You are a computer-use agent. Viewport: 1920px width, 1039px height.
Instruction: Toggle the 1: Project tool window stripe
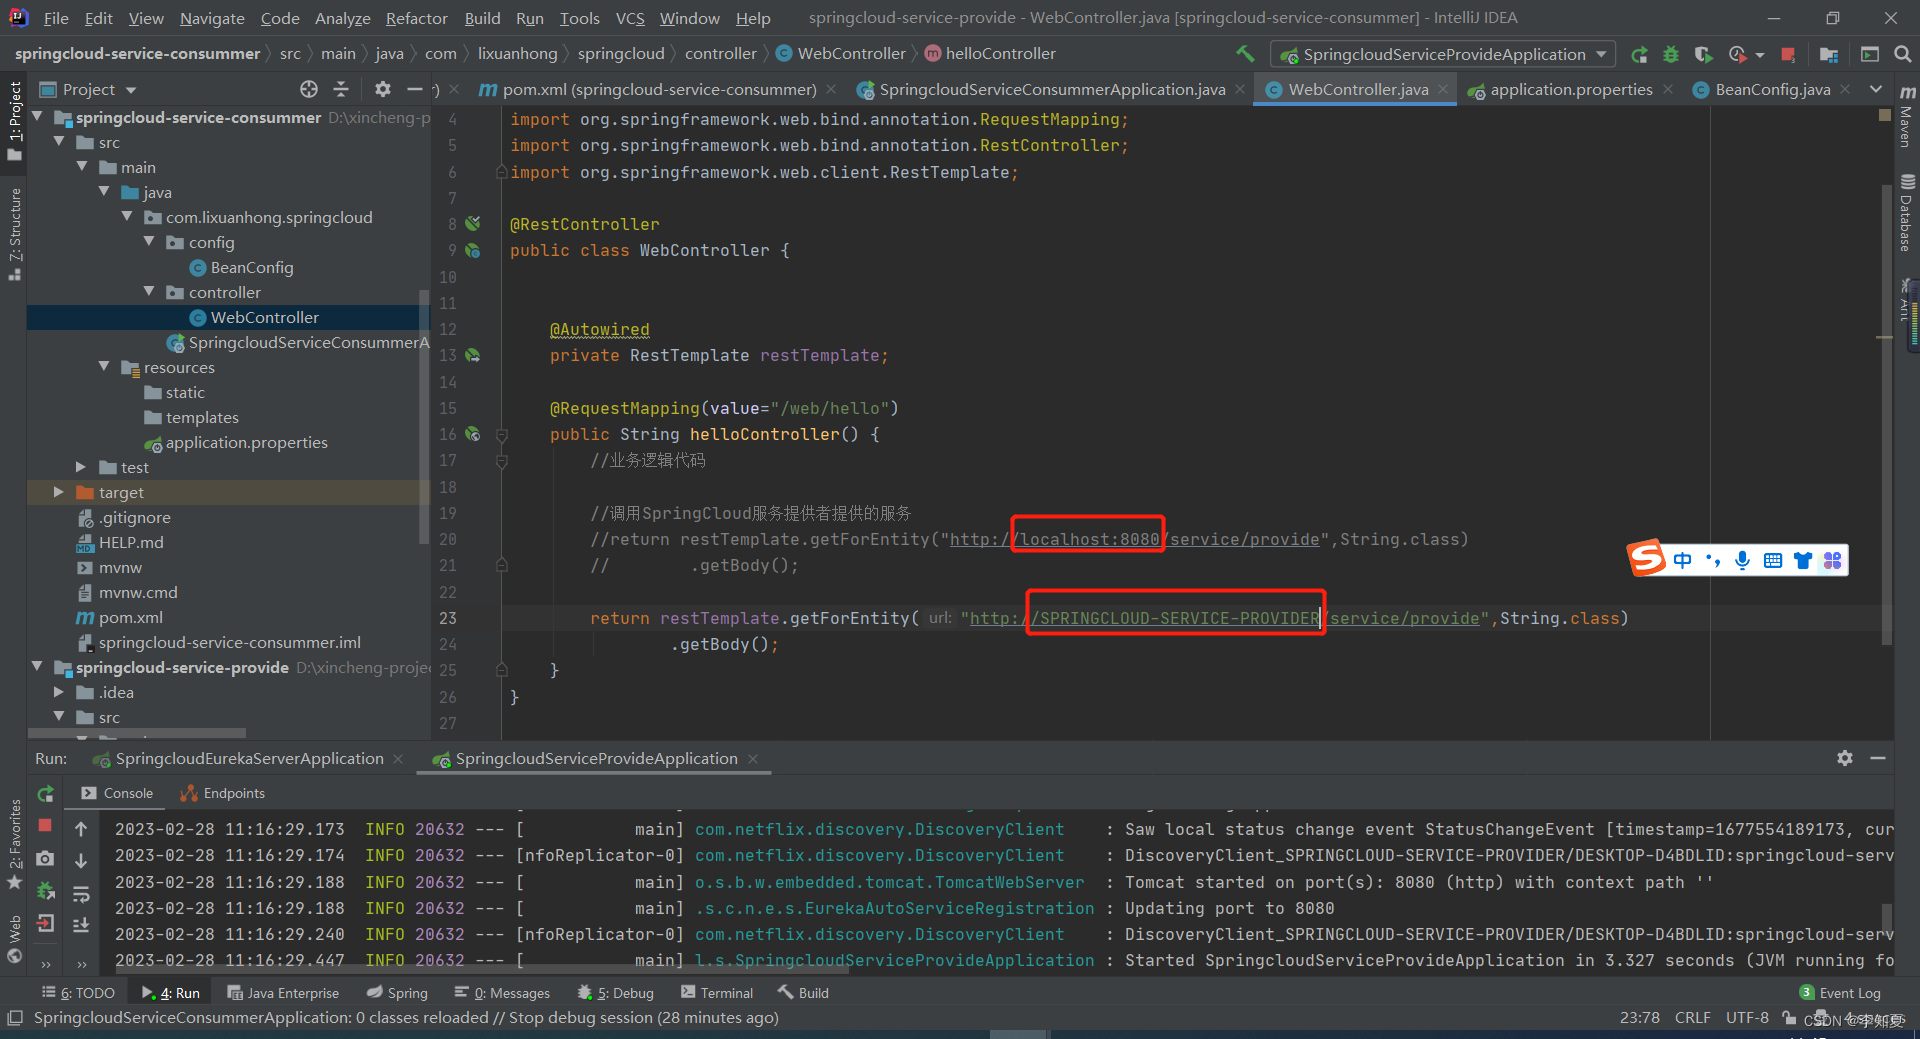(x=14, y=120)
